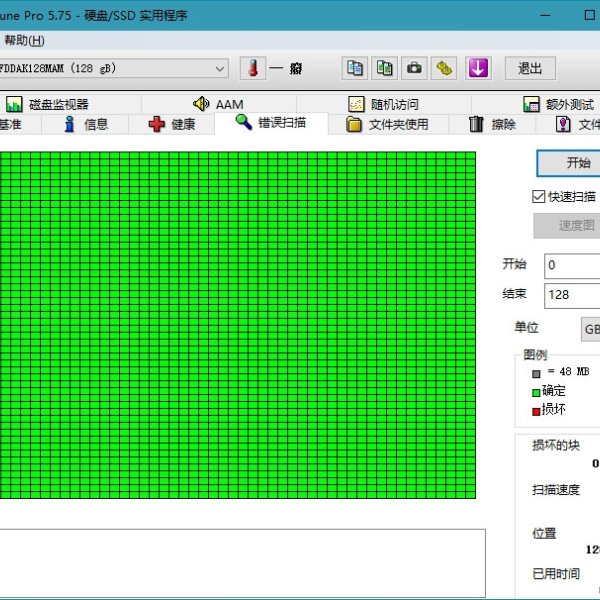Open the 随机访问 tab
Image resolution: width=600 pixels, height=600 pixels.
click(383, 104)
